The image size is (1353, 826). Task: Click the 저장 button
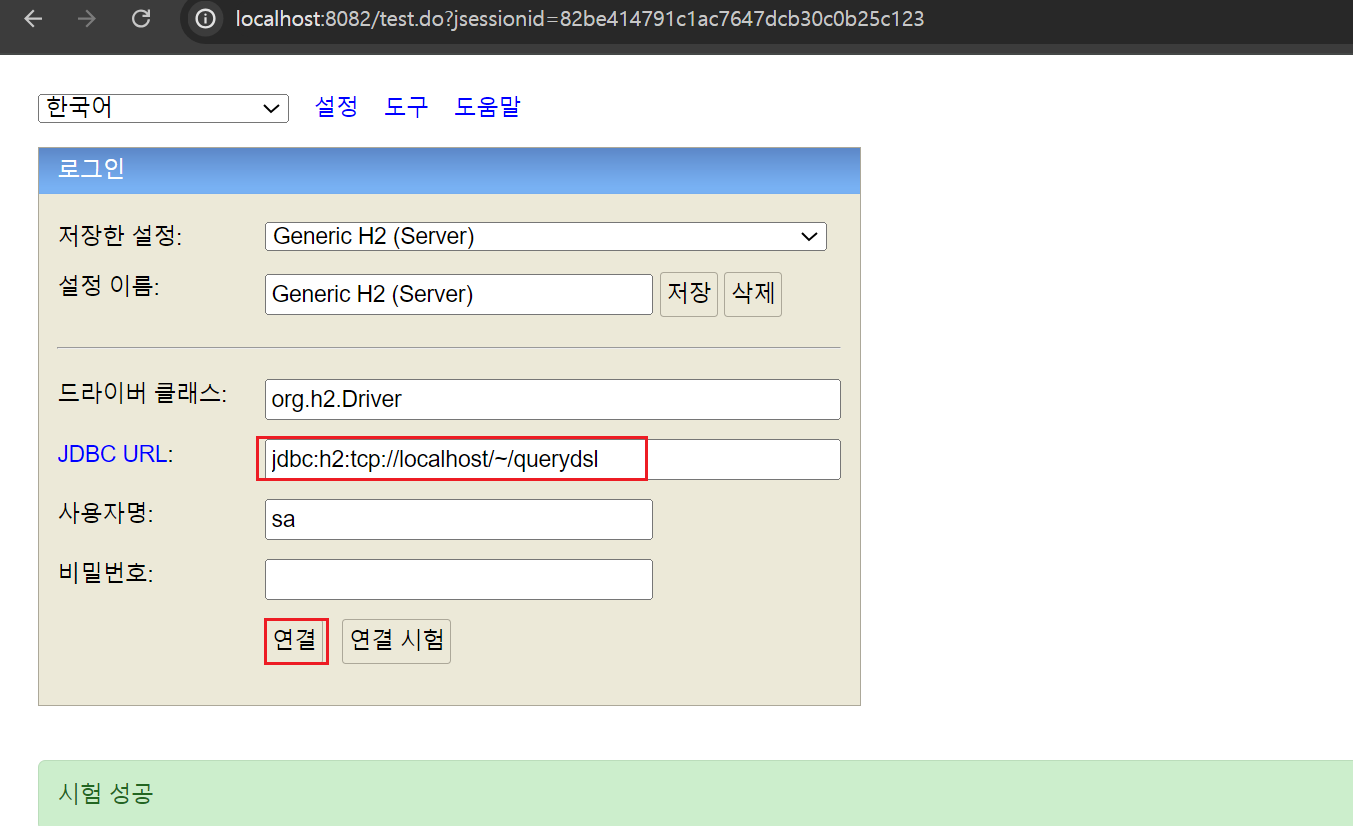[689, 294]
